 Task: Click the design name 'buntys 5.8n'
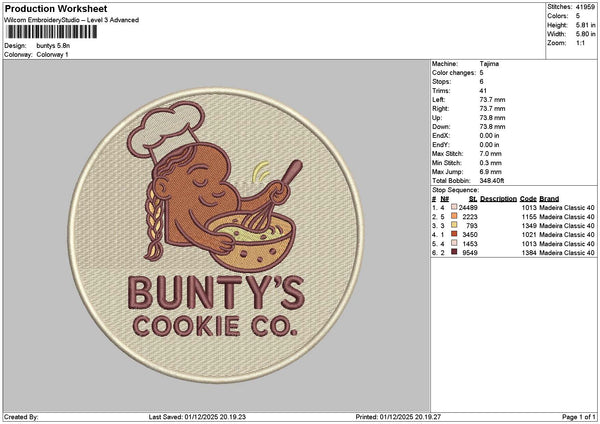pos(53,46)
